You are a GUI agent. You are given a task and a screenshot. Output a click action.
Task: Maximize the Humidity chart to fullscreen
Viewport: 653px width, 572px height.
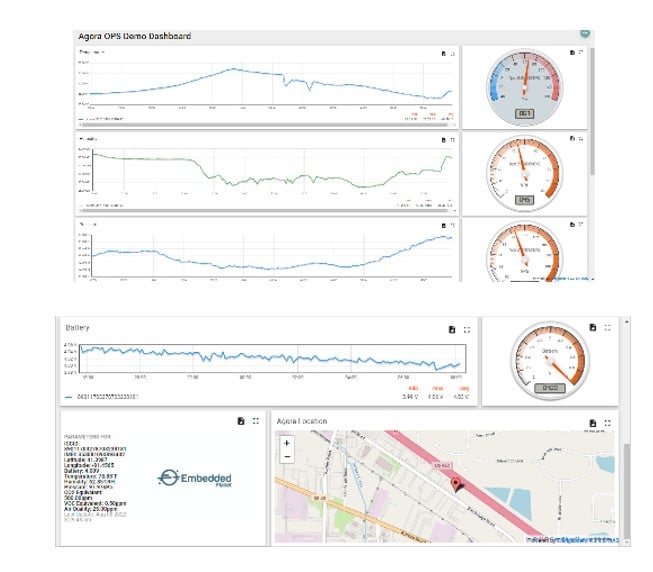pos(453,140)
